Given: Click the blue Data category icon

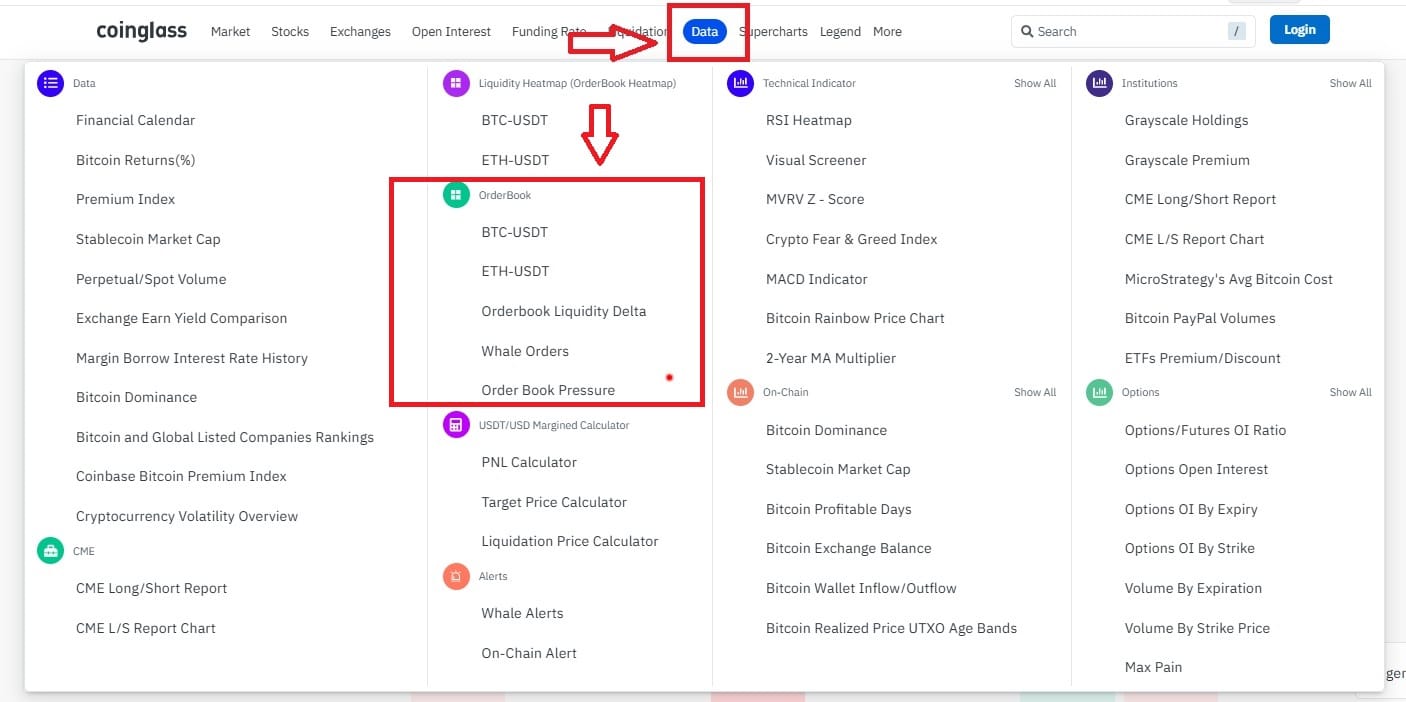Looking at the screenshot, I should (50, 84).
